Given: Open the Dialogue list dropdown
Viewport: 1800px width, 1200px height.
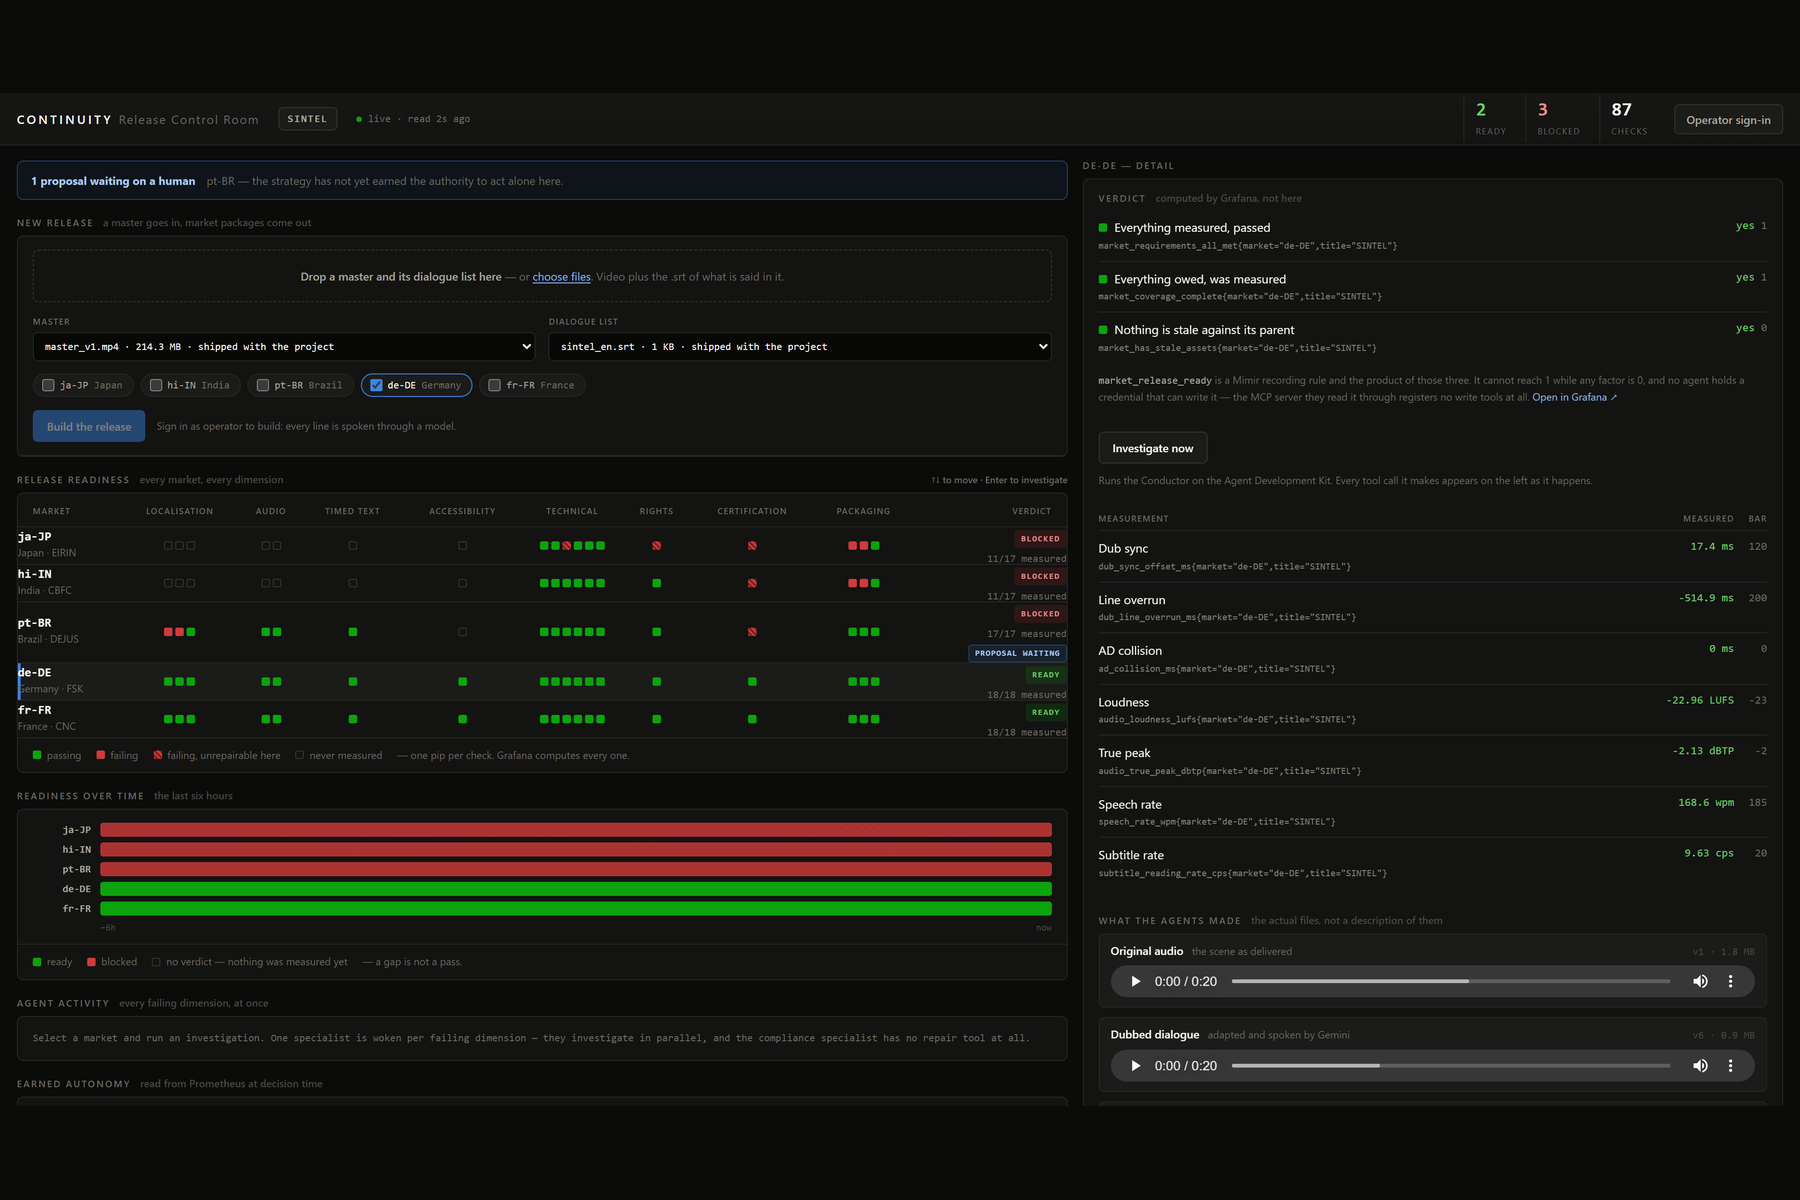Looking at the screenshot, I should coord(800,347).
